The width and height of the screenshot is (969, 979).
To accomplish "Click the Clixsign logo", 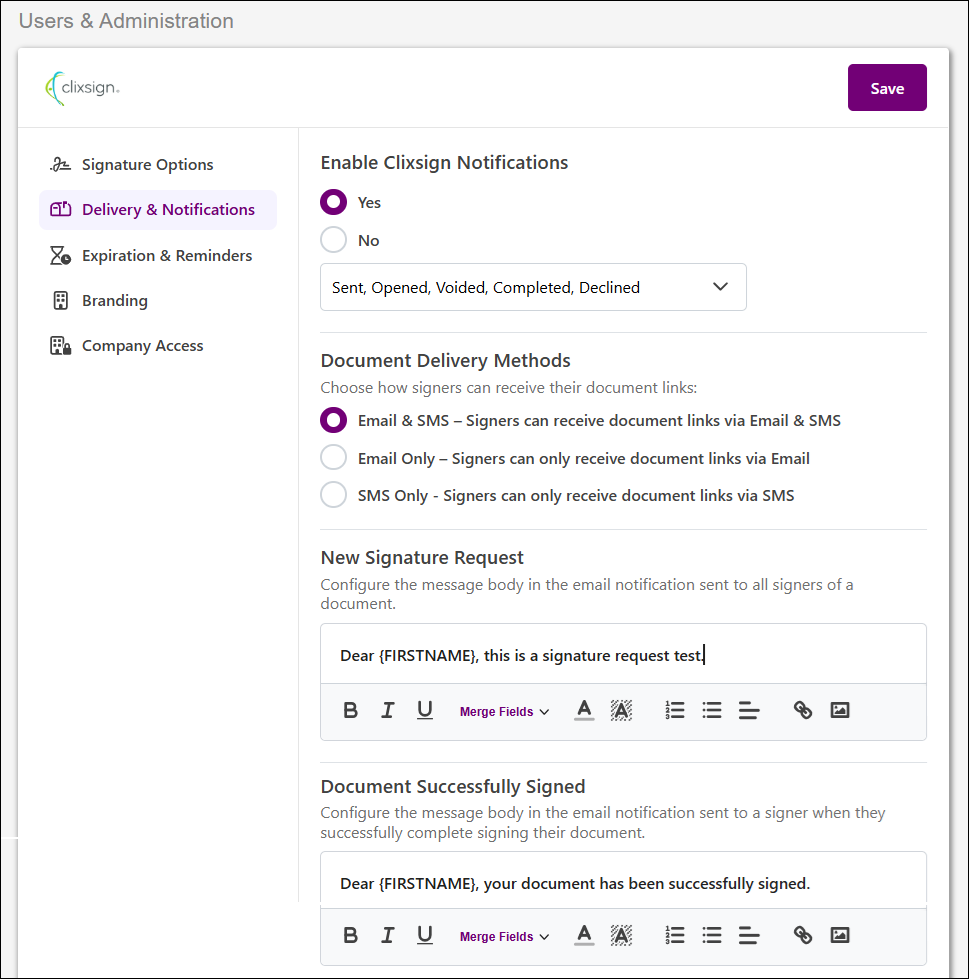I will click(x=82, y=88).
